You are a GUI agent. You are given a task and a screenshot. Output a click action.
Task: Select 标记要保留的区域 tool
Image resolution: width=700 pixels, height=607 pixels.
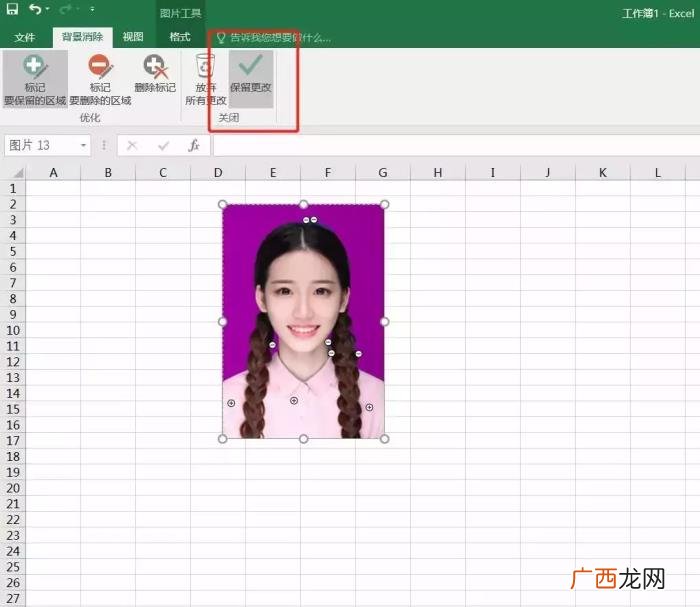point(35,79)
